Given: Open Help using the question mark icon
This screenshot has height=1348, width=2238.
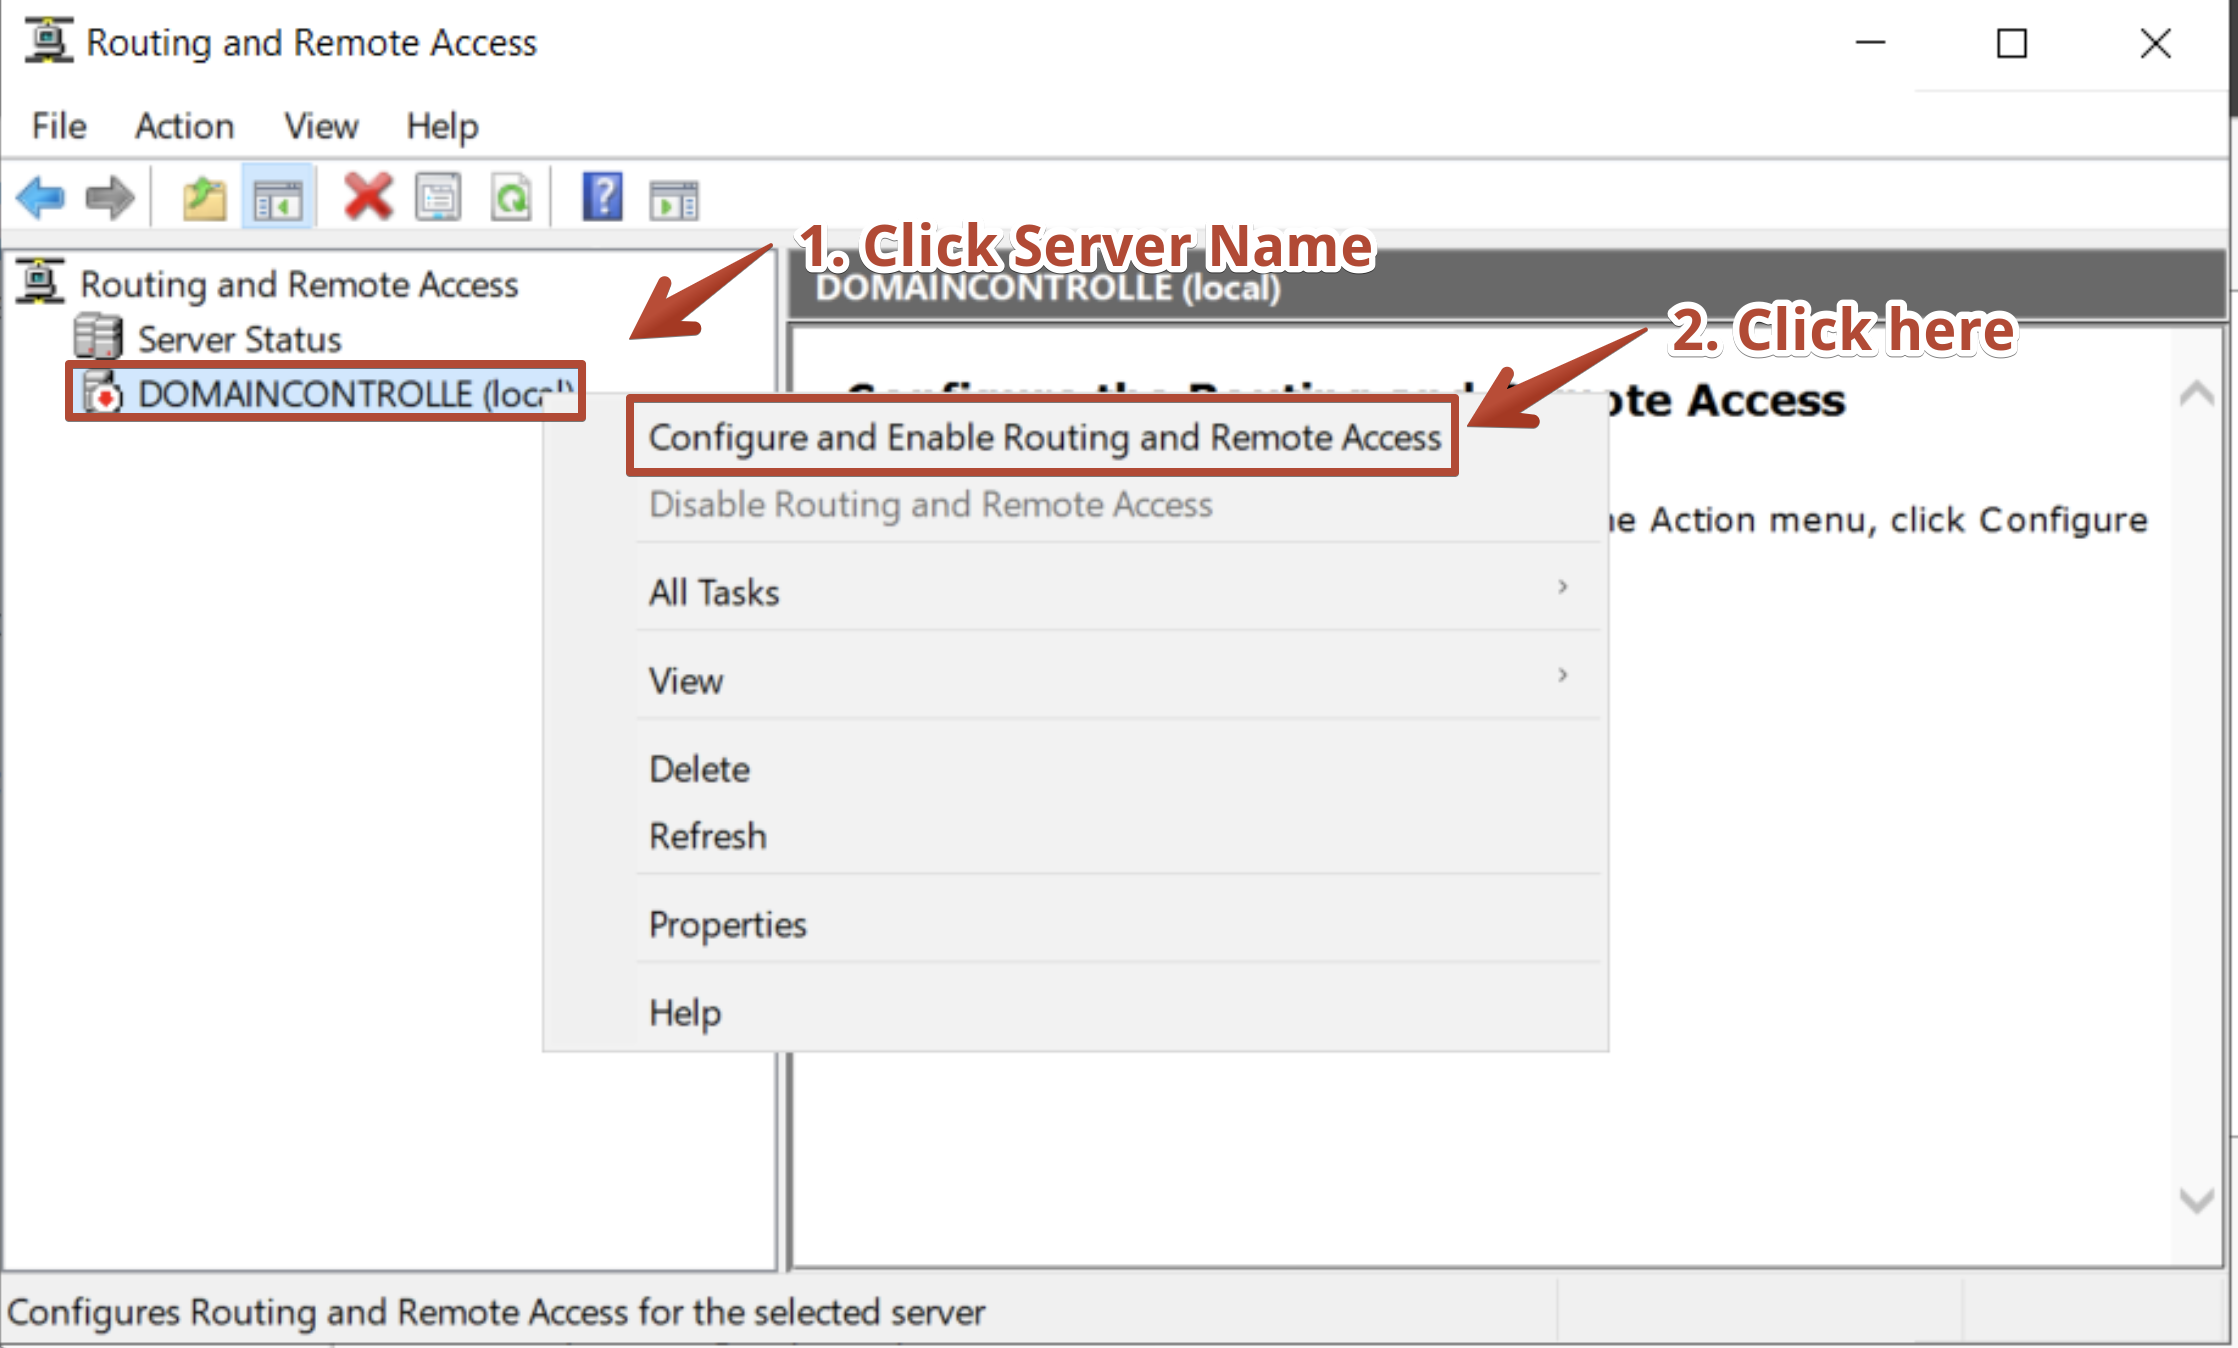Looking at the screenshot, I should tap(599, 196).
